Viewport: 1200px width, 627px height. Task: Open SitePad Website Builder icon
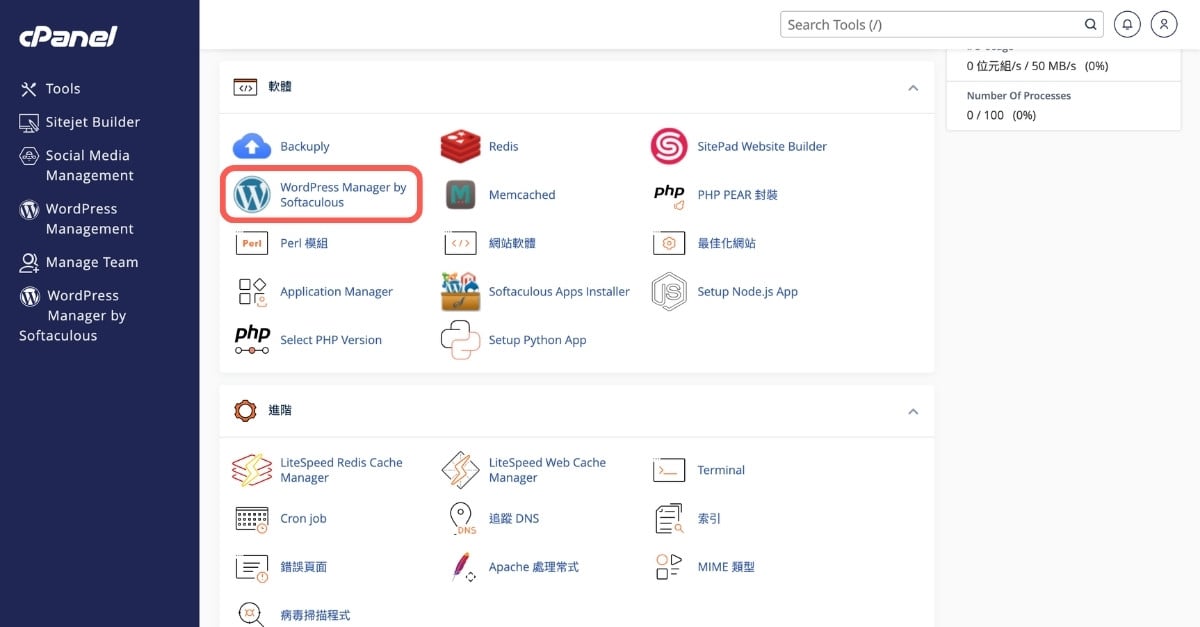tap(669, 146)
